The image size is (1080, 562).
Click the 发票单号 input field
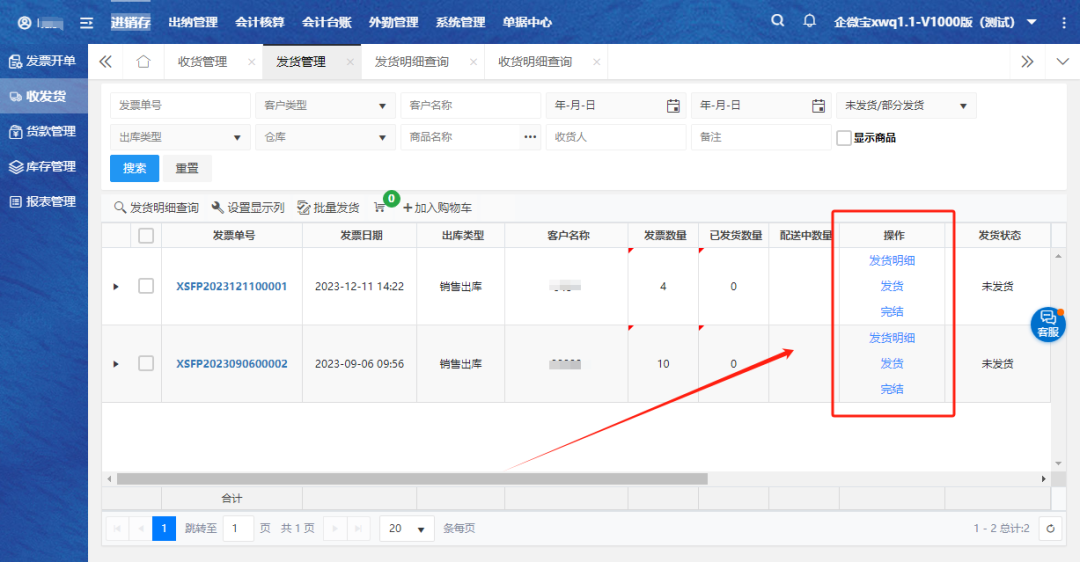pos(180,106)
